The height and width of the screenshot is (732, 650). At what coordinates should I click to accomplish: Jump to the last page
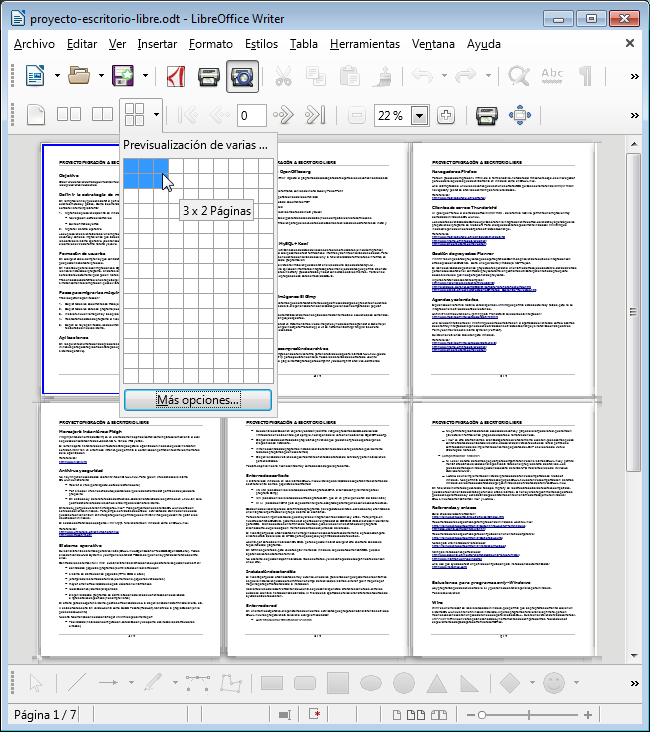coord(315,115)
